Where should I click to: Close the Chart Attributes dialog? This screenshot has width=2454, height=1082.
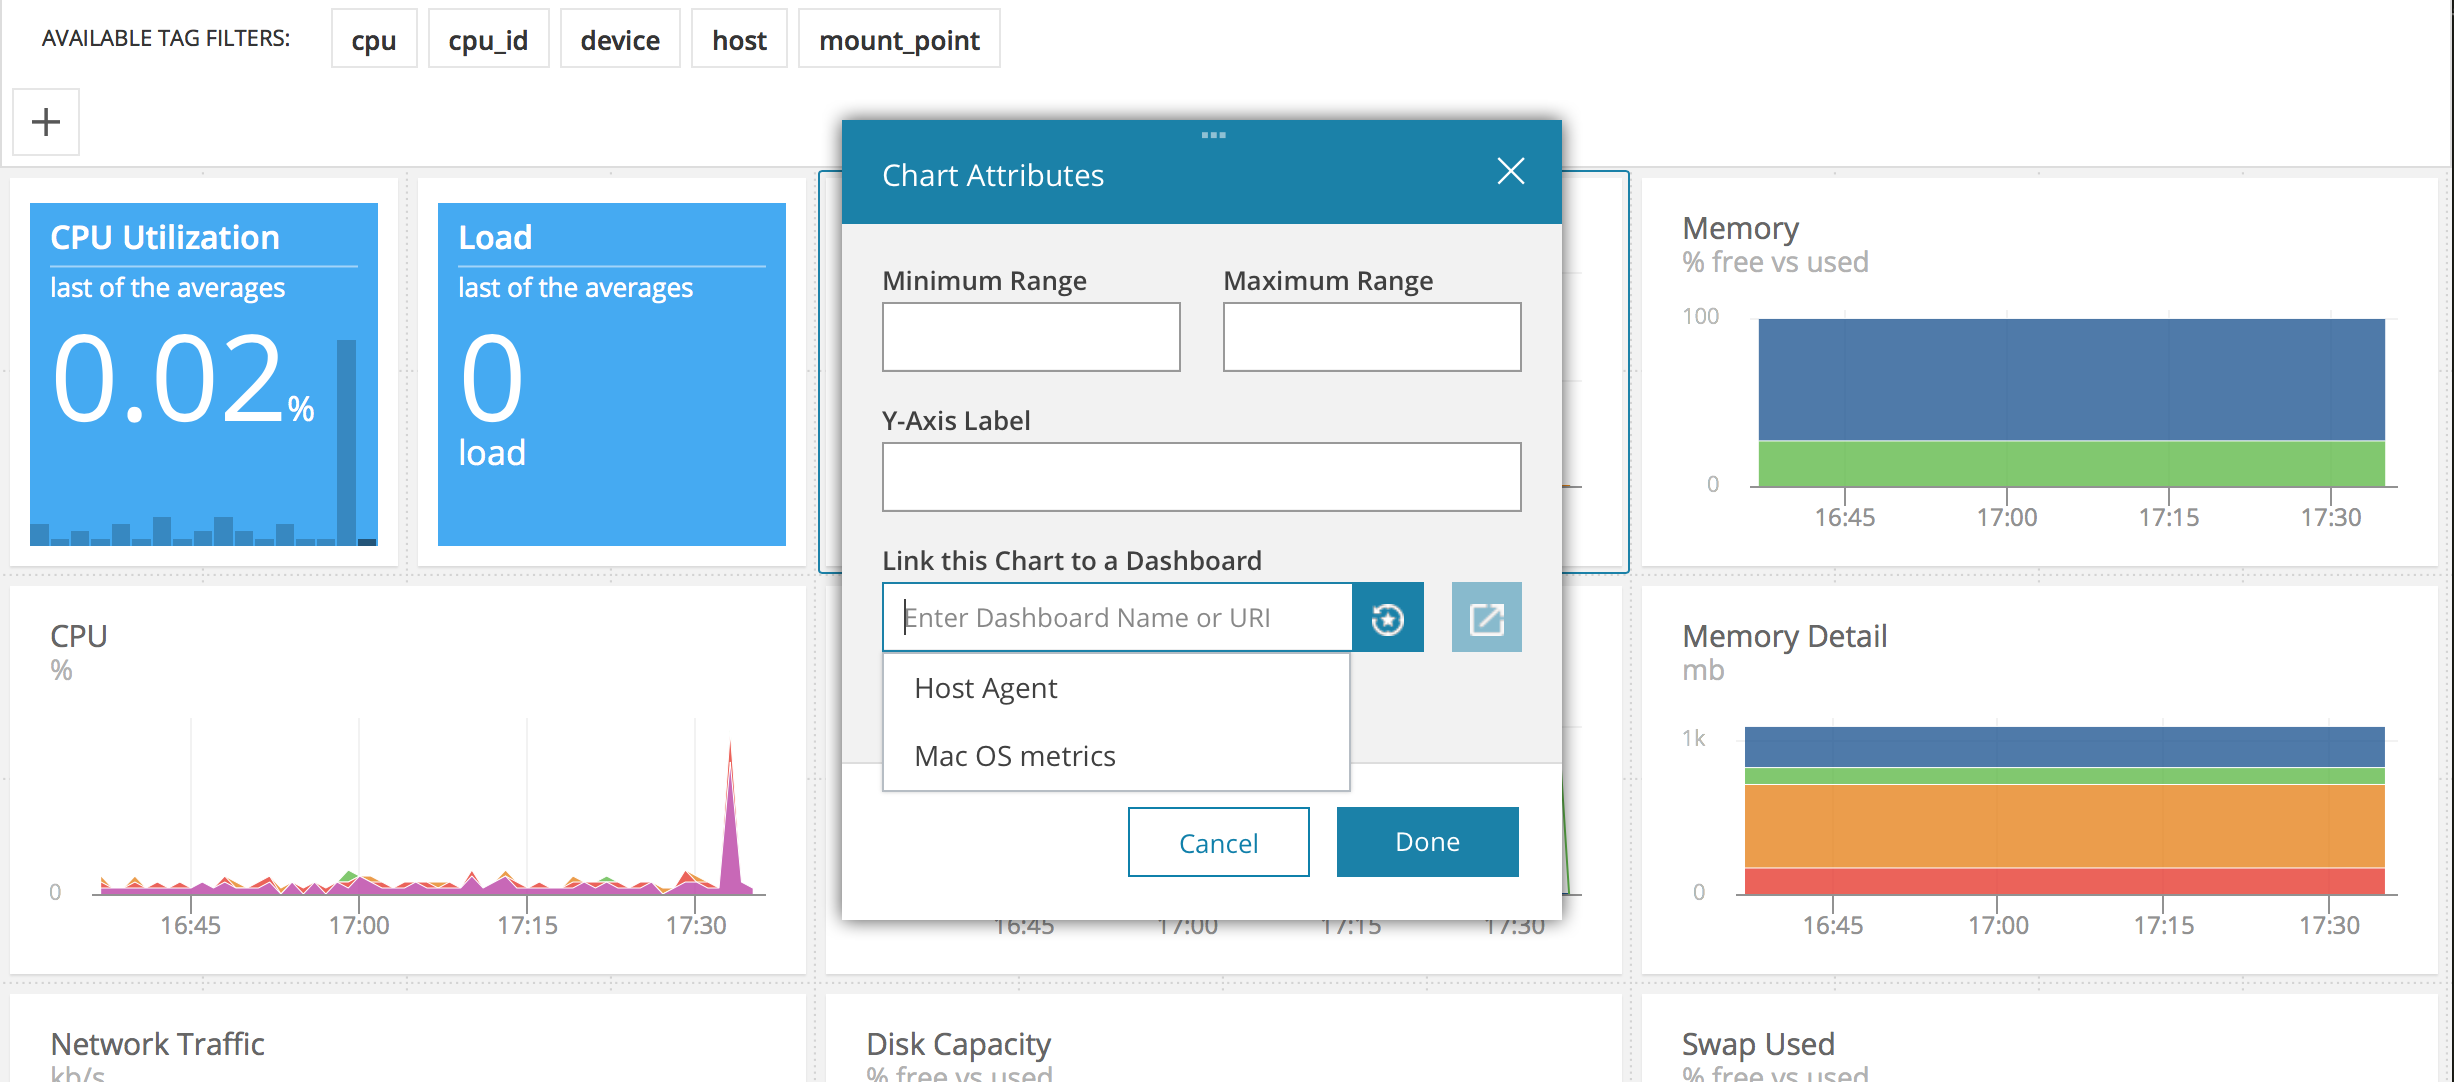pyautogui.click(x=1510, y=171)
